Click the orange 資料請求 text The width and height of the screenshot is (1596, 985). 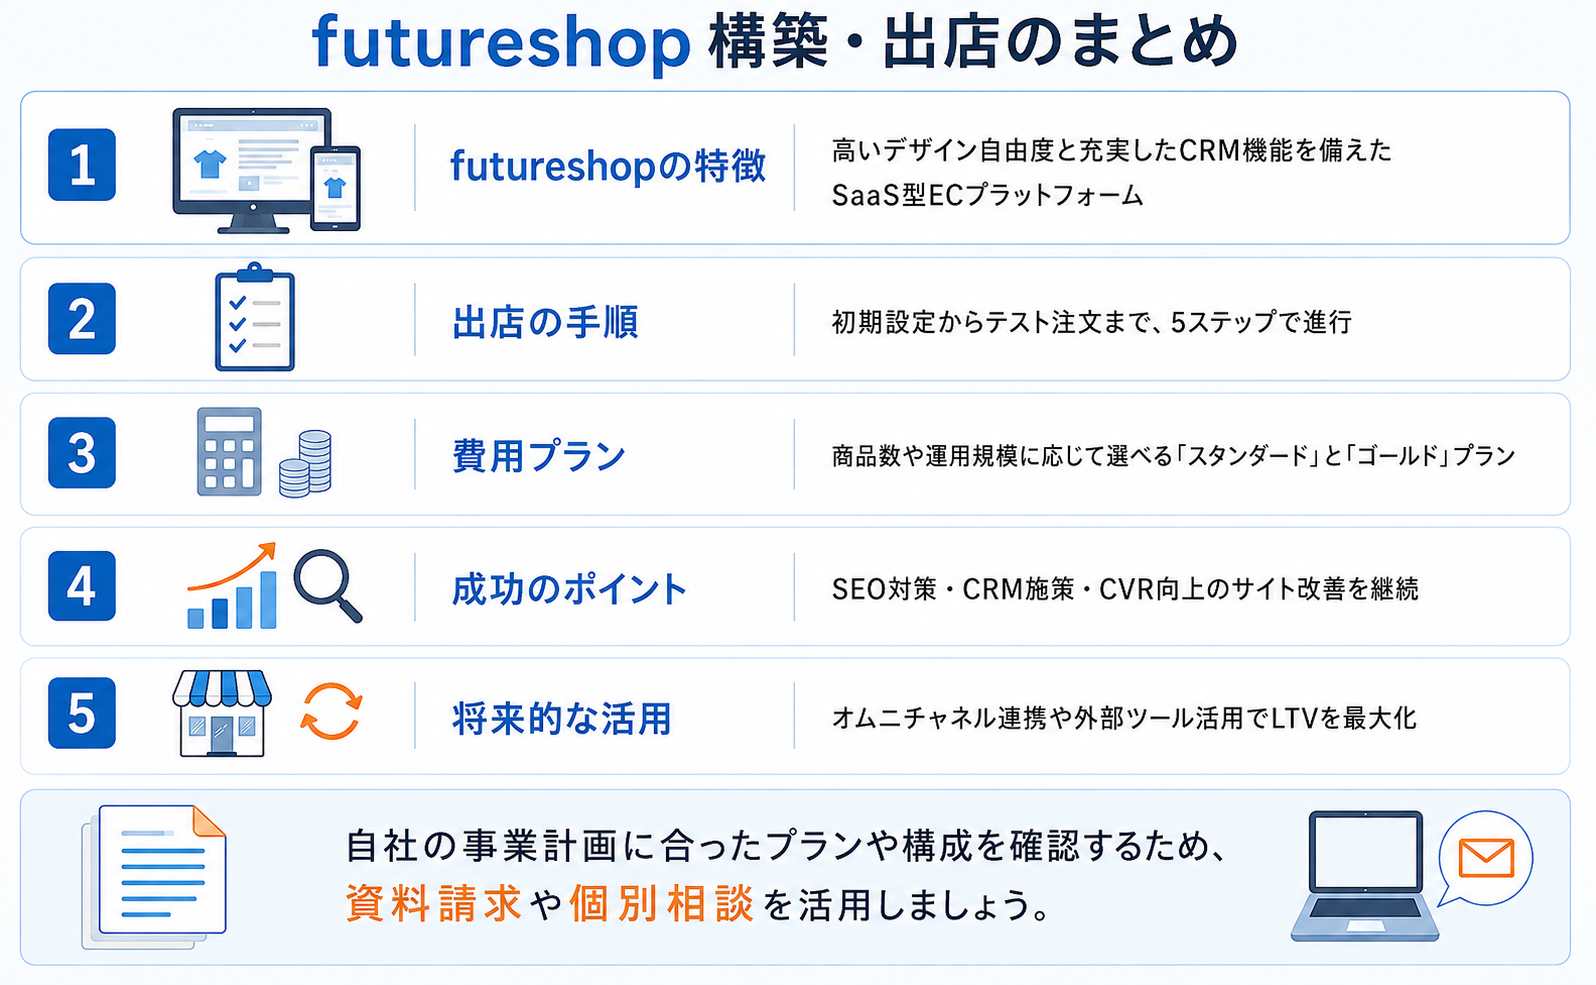pyautogui.click(x=434, y=904)
